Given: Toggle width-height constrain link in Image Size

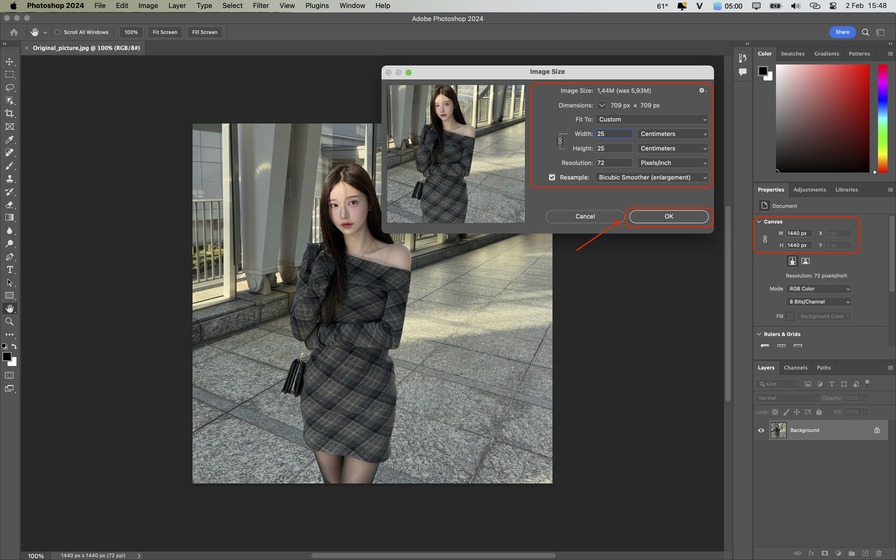Looking at the screenshot, I should (x=560, y=141).
